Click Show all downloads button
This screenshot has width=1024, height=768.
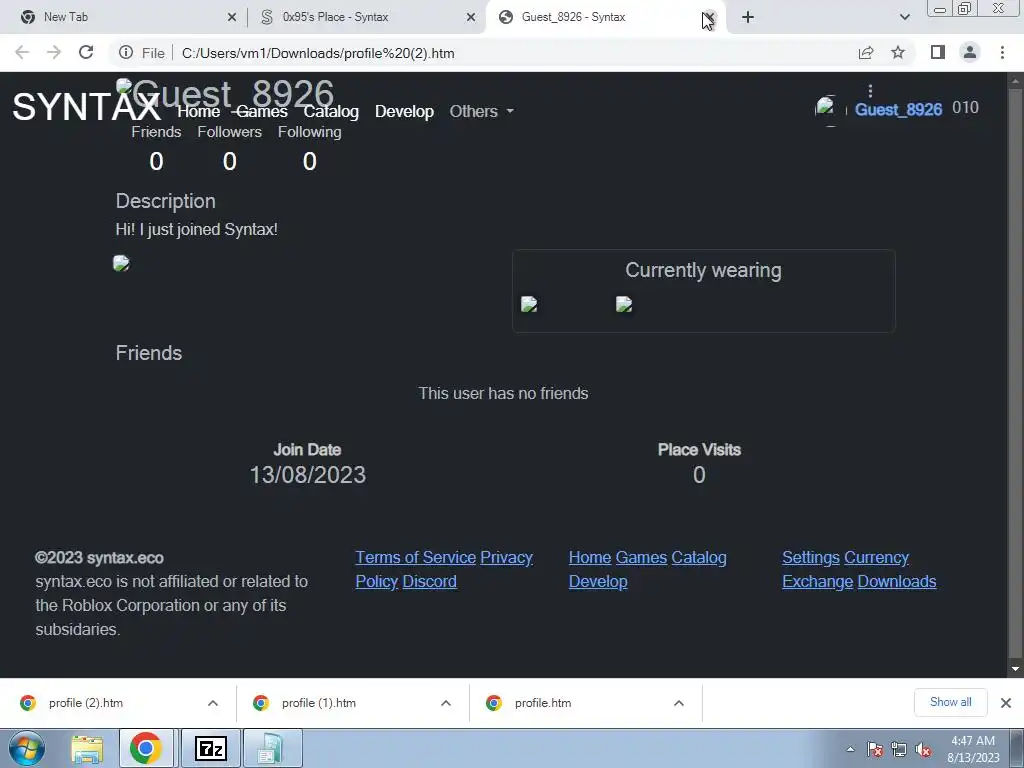point(950,702)
